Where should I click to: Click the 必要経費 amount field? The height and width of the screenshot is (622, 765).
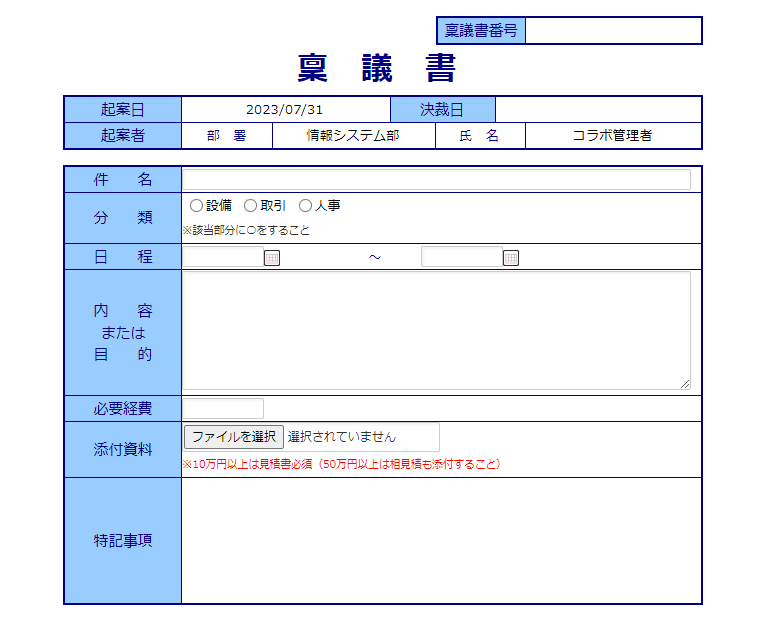point(223,408)
